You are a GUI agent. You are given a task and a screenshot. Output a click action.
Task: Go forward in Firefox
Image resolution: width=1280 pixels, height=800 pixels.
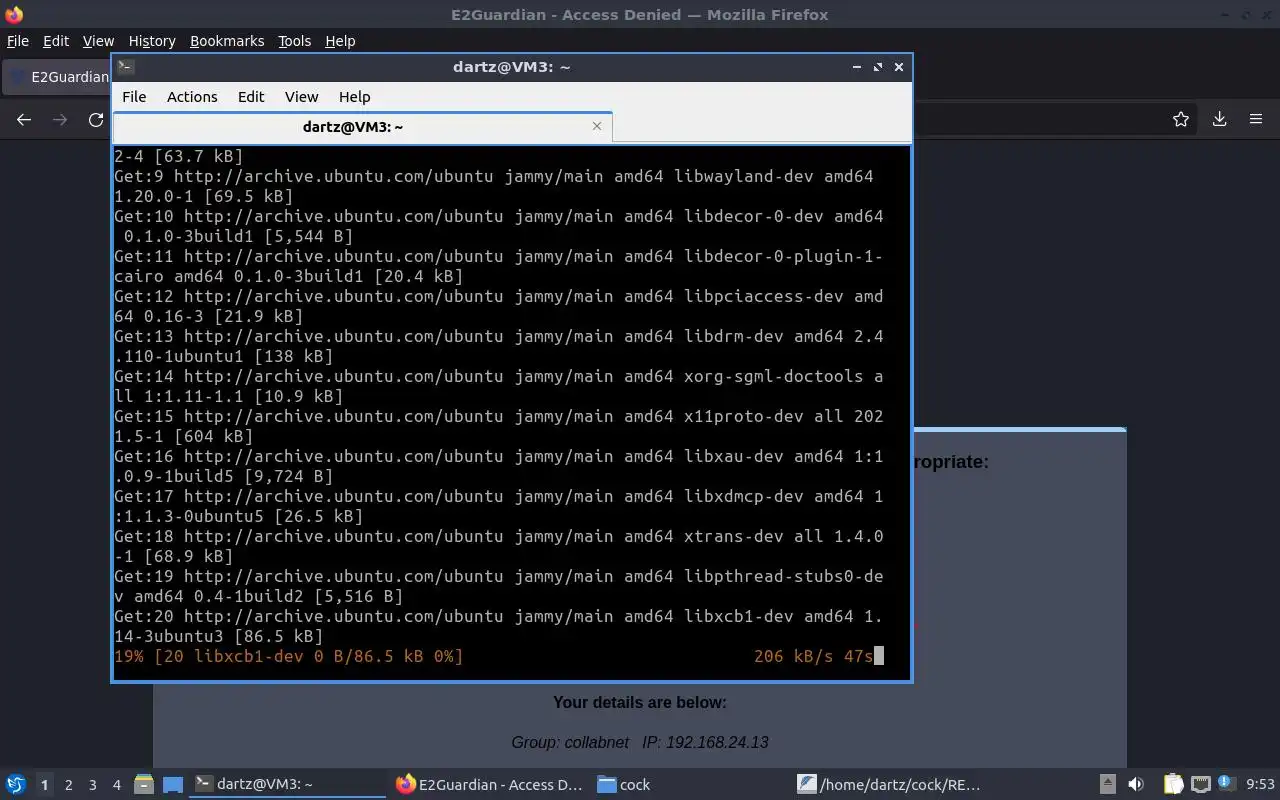click(x=60, y=119)
